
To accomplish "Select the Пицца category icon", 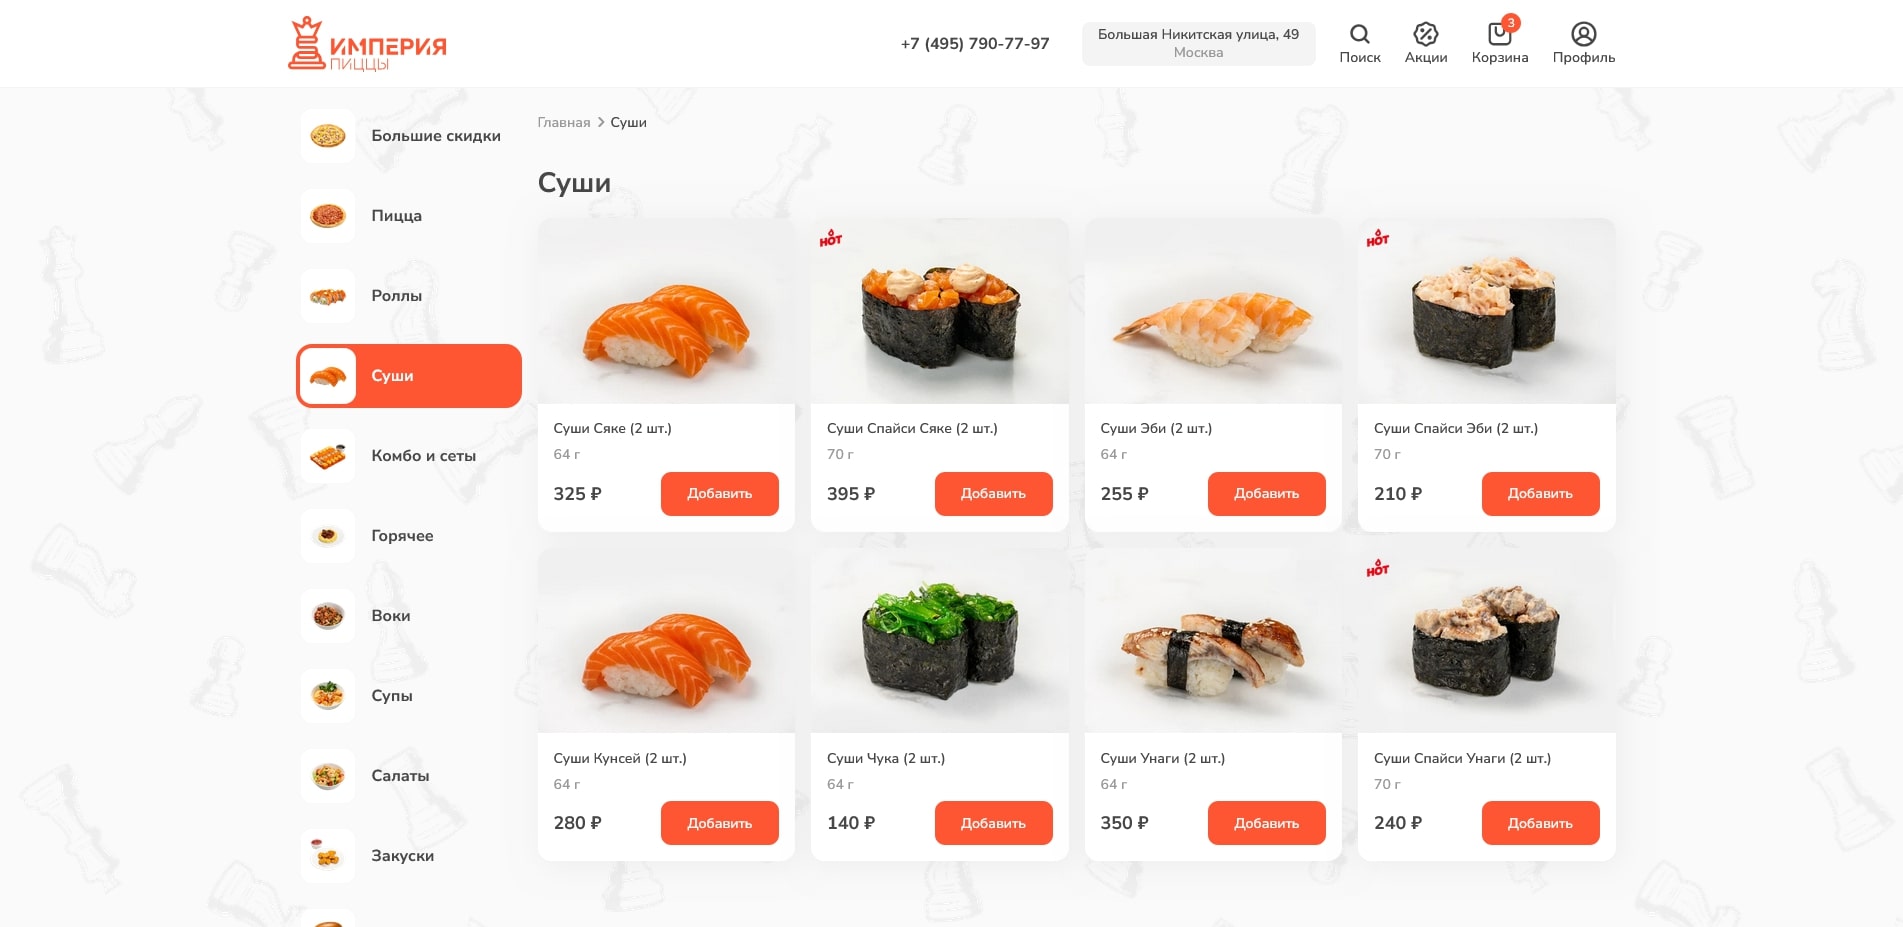I will 328,216.
